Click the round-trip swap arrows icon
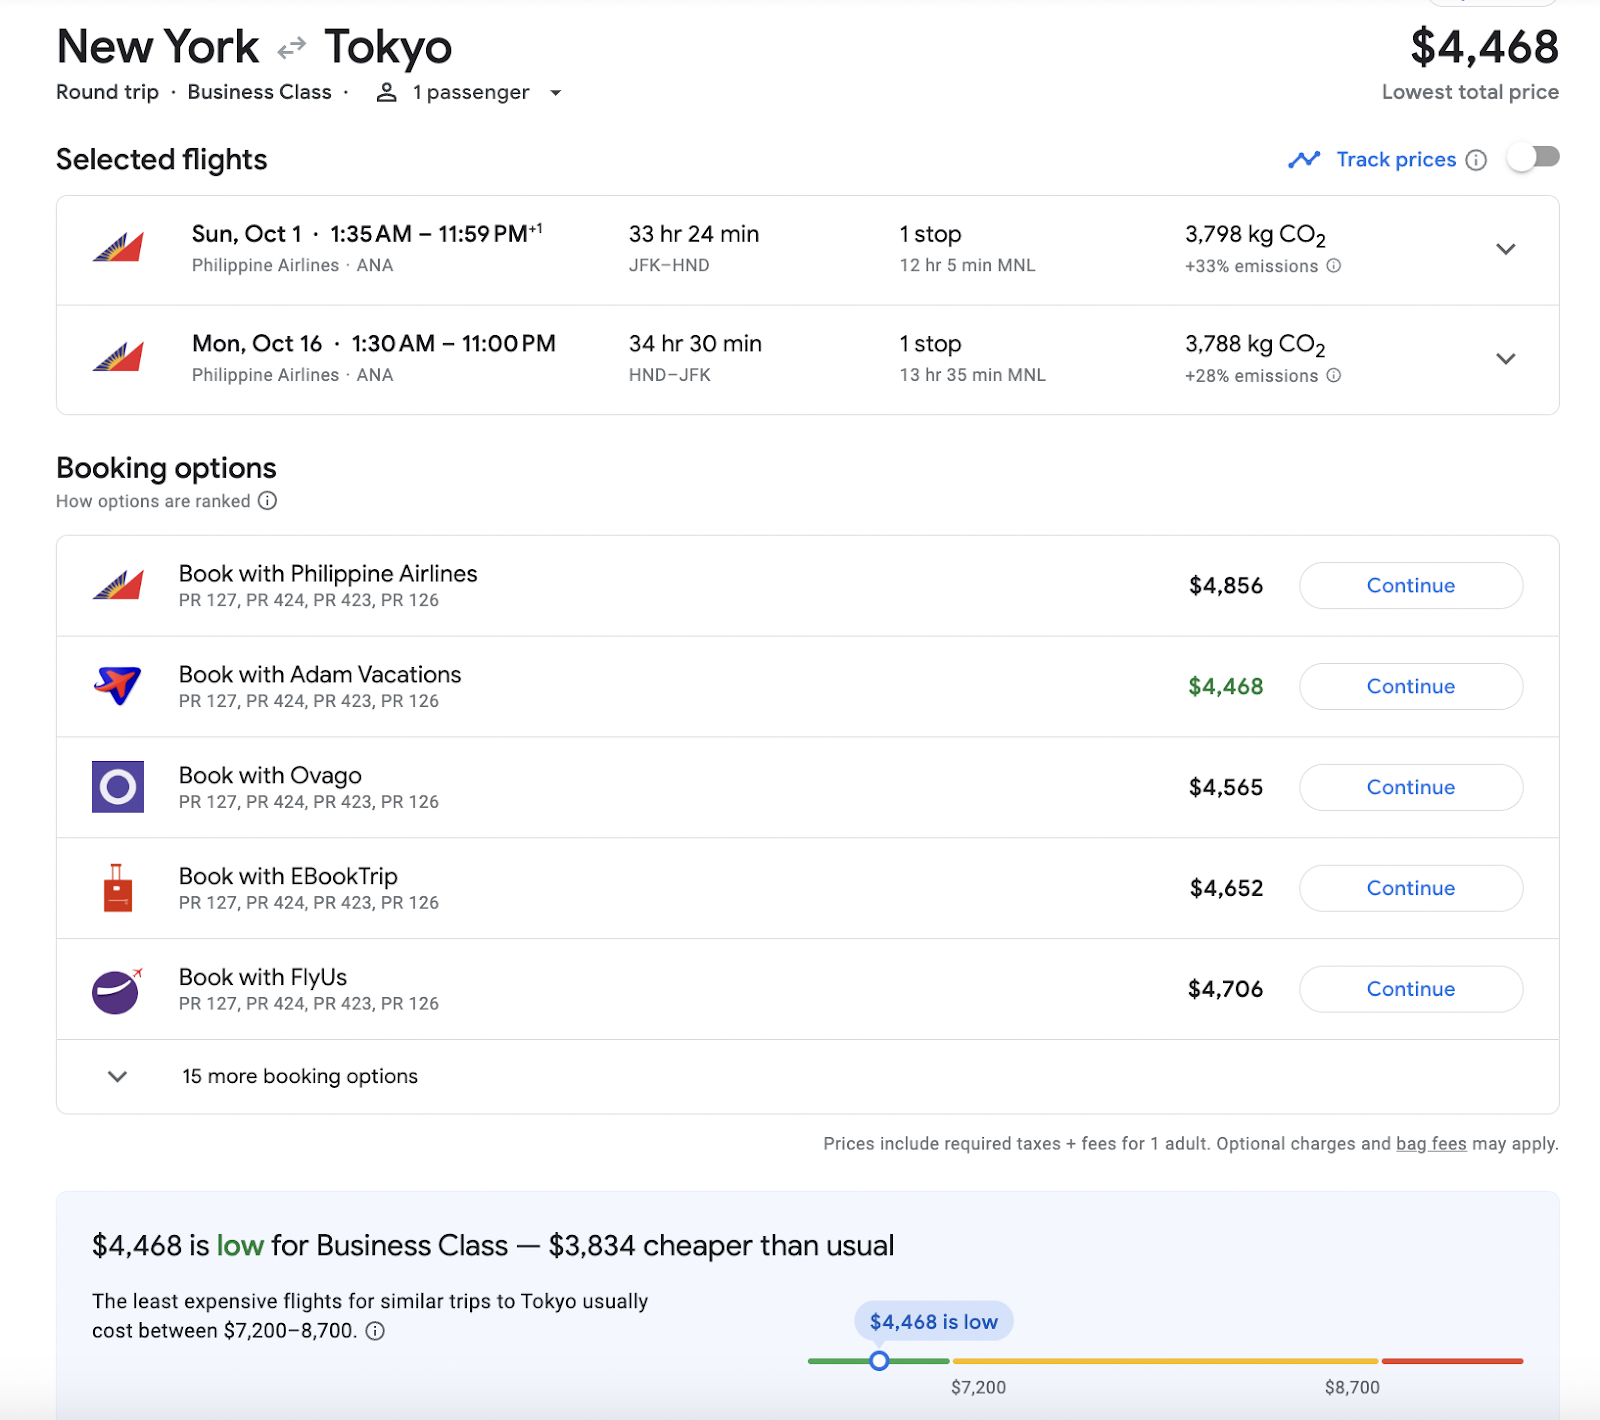This screenshot has height=1420, width=1600. 292,48
